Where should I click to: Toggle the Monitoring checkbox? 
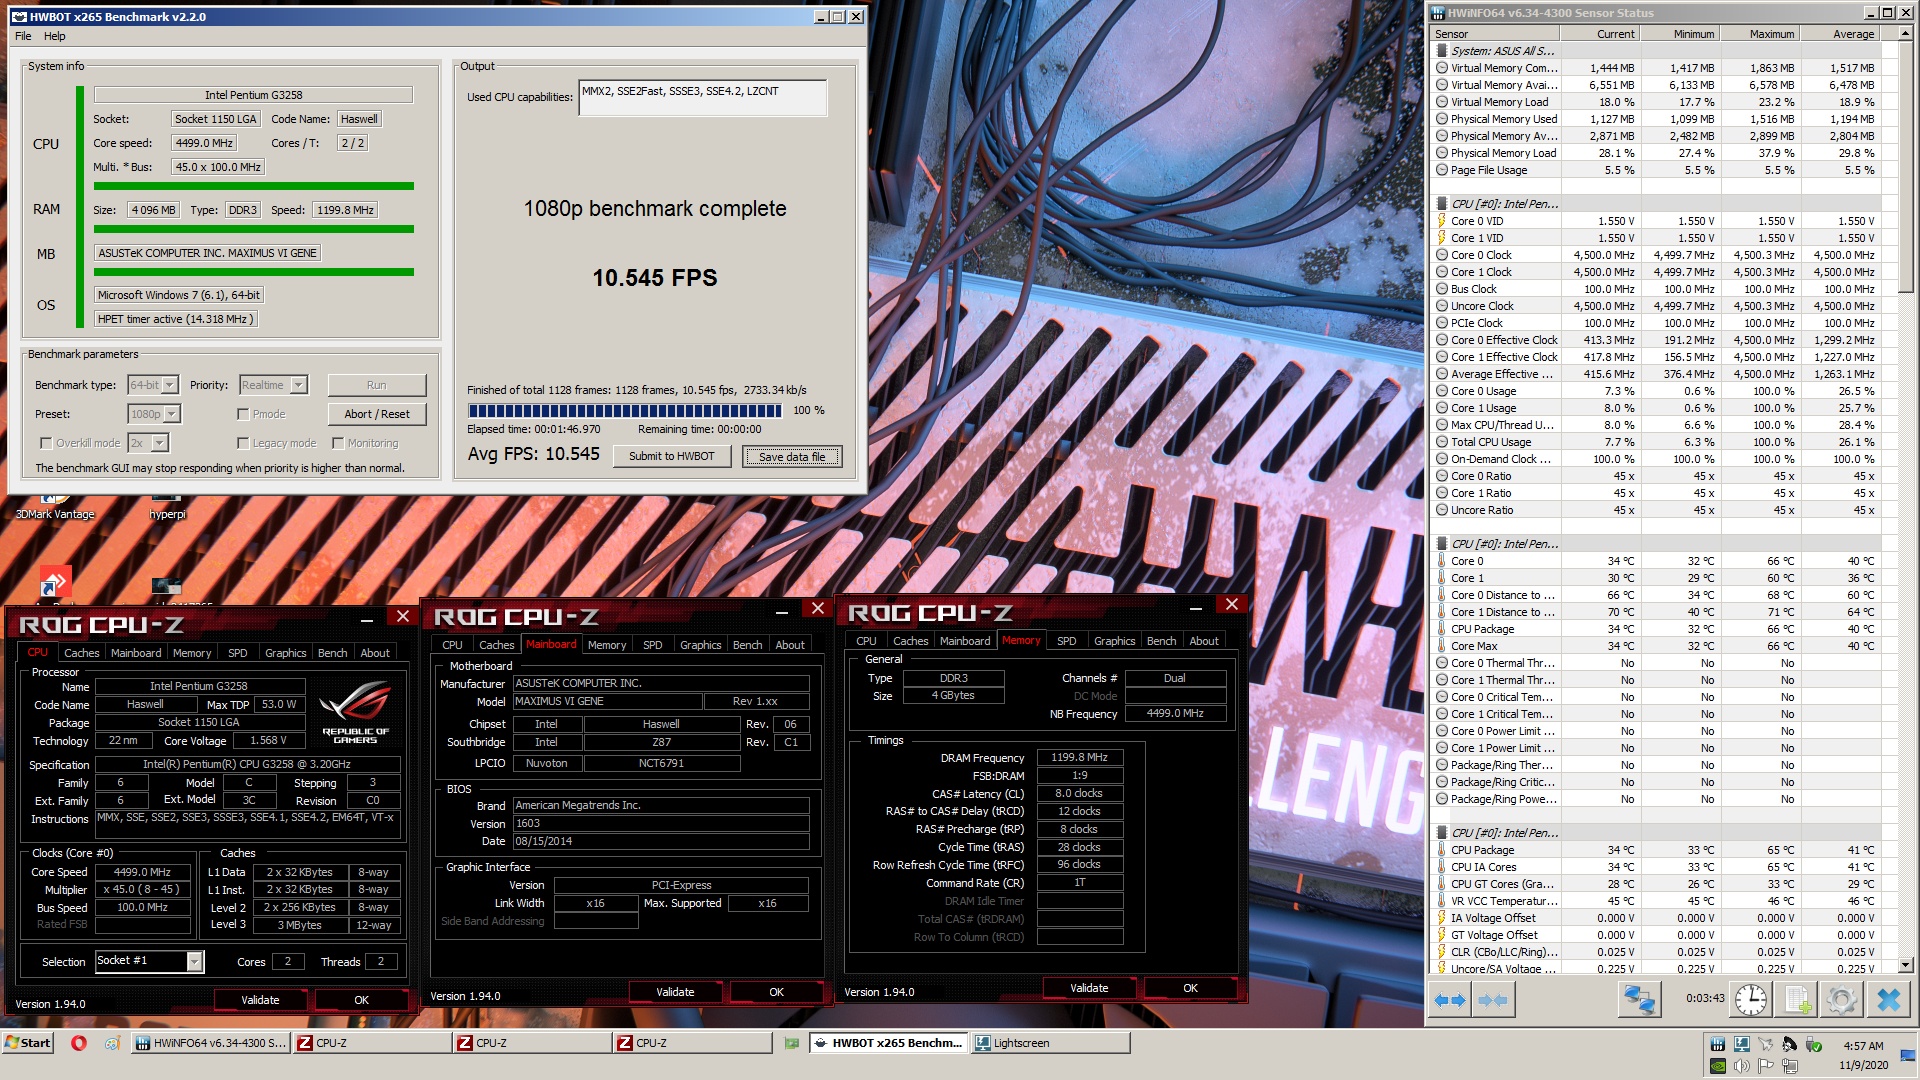pyautogui.click(x=338, y=443)
